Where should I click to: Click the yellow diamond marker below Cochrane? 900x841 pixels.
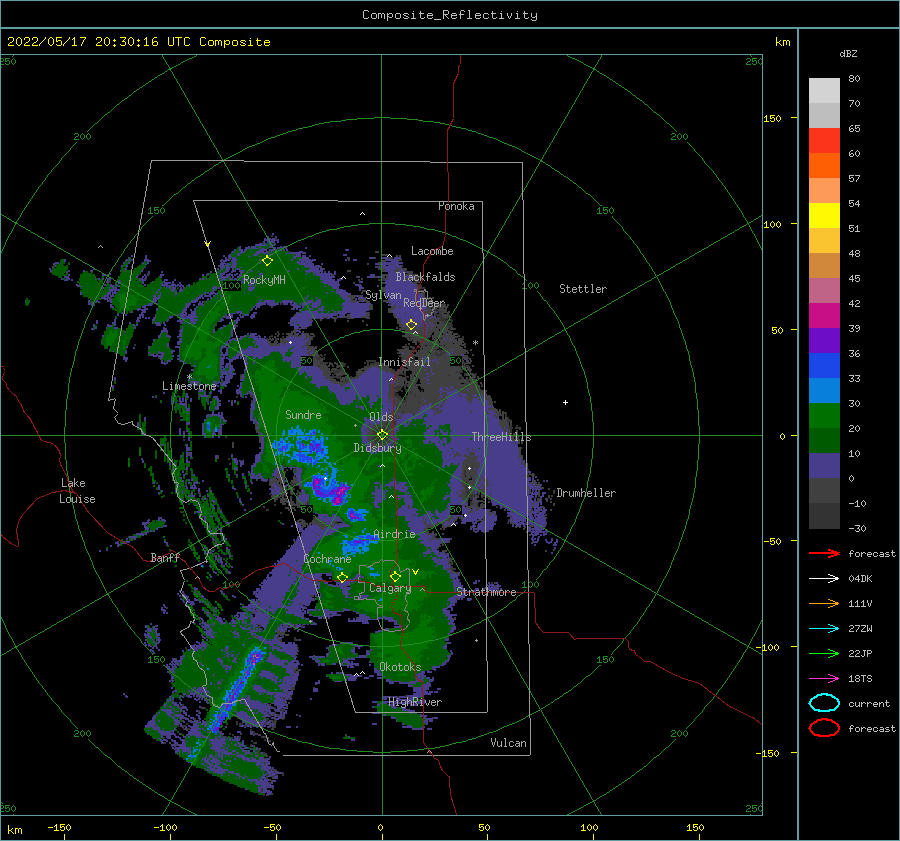pos(343,577)
